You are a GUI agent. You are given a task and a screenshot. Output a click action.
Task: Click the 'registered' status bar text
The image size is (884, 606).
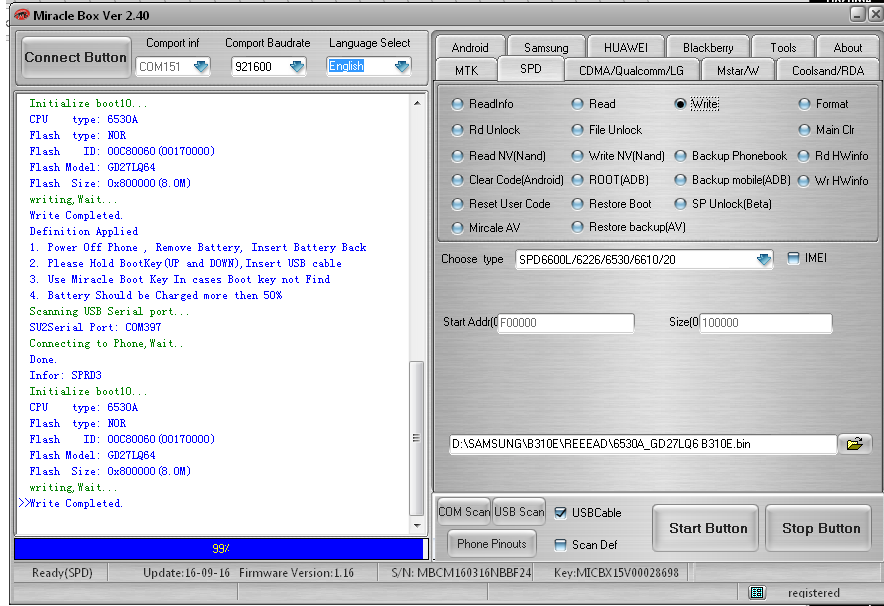pyautogui.click(x=813, y=592)
